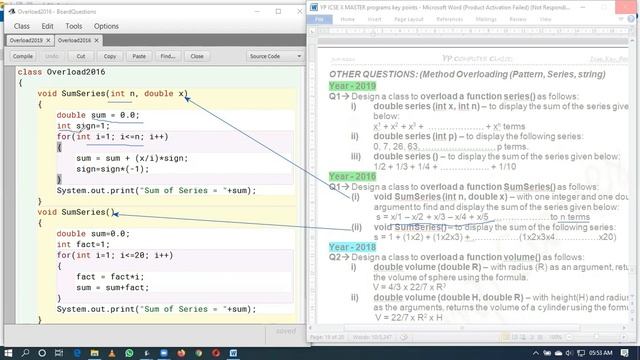This screenshot has width=640, height=360.
Task: Open Firefox from the taskbar
Action: 181,353
